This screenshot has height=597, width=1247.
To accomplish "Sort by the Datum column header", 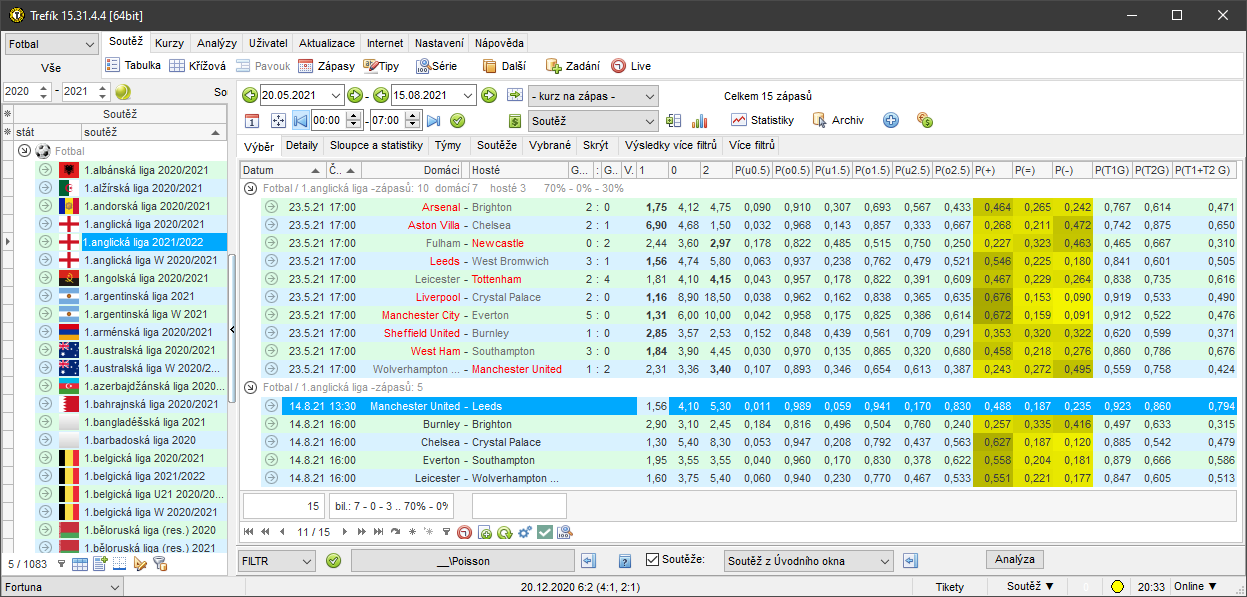I will 283,170.
